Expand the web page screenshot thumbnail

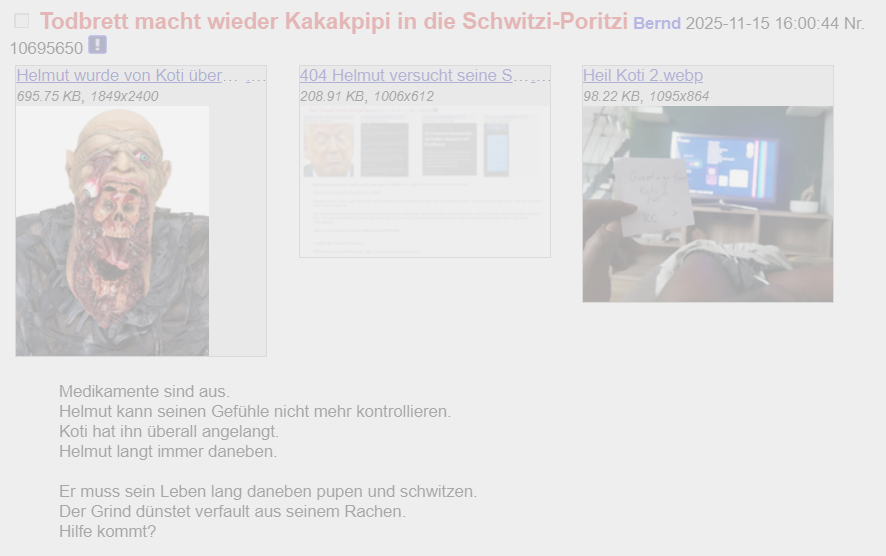coord(425,181)
